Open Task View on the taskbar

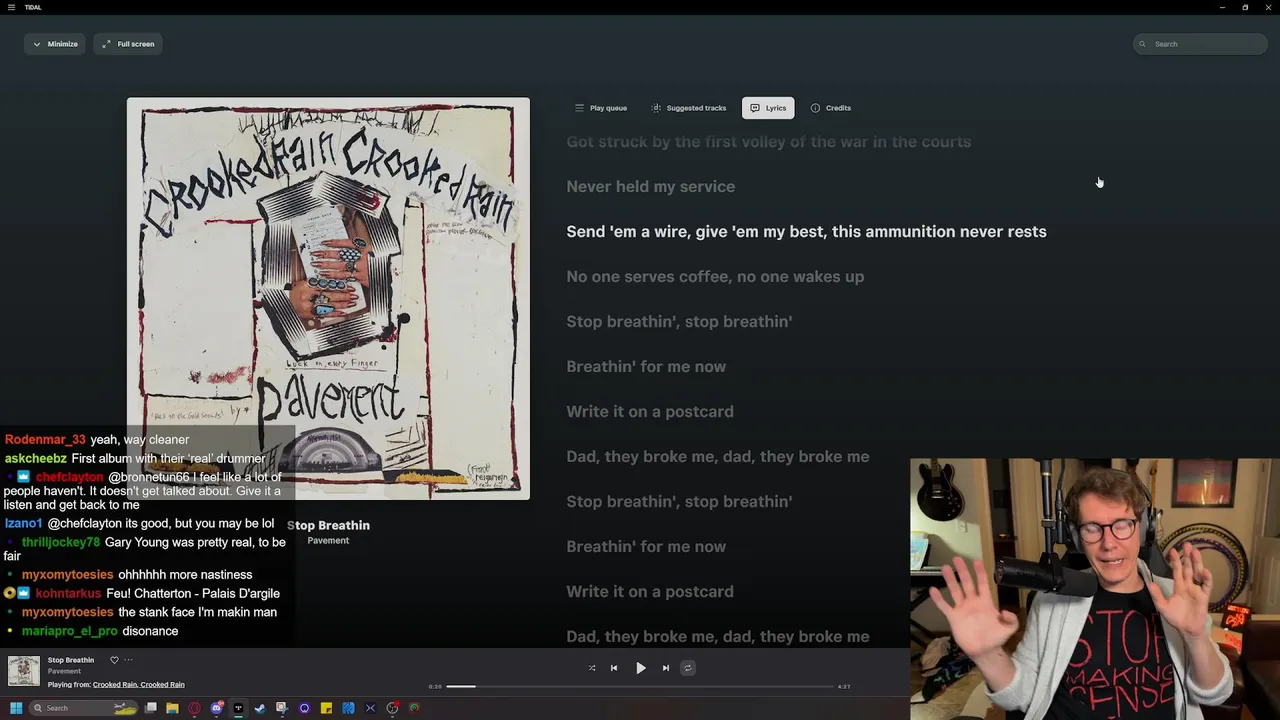151,708
